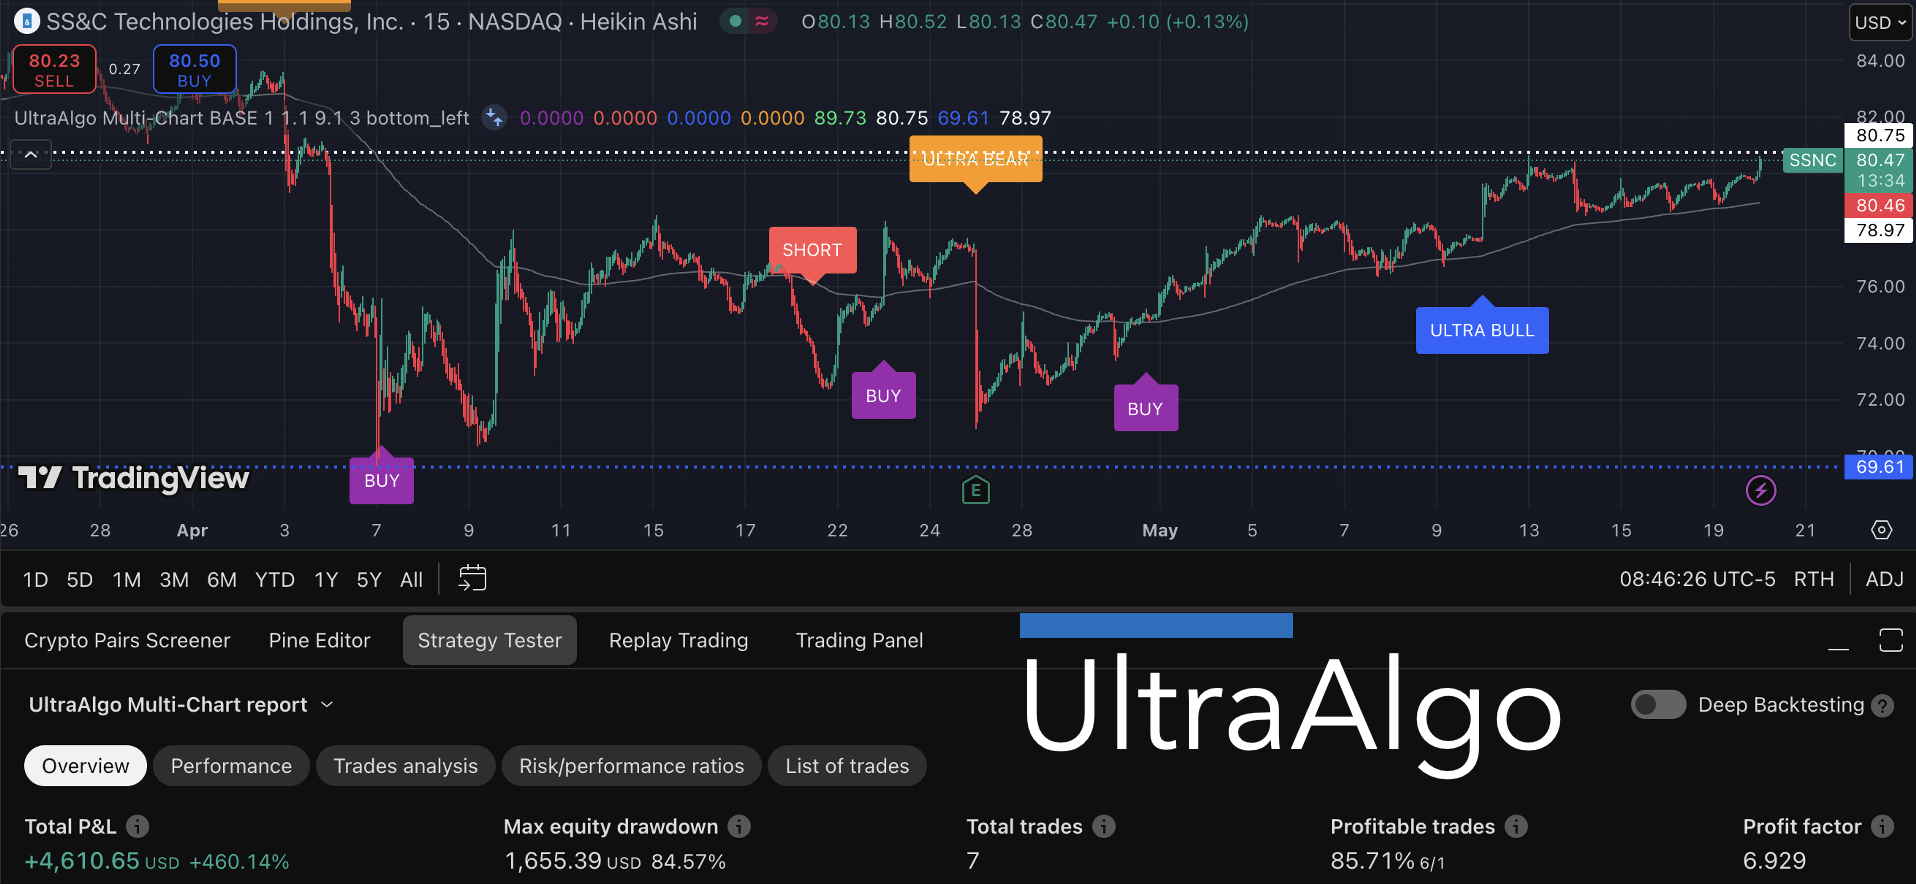Click the SHORT signal label on chart
Image resolution: width=1916 pixels, height=886 pixels.
point(812,250)
